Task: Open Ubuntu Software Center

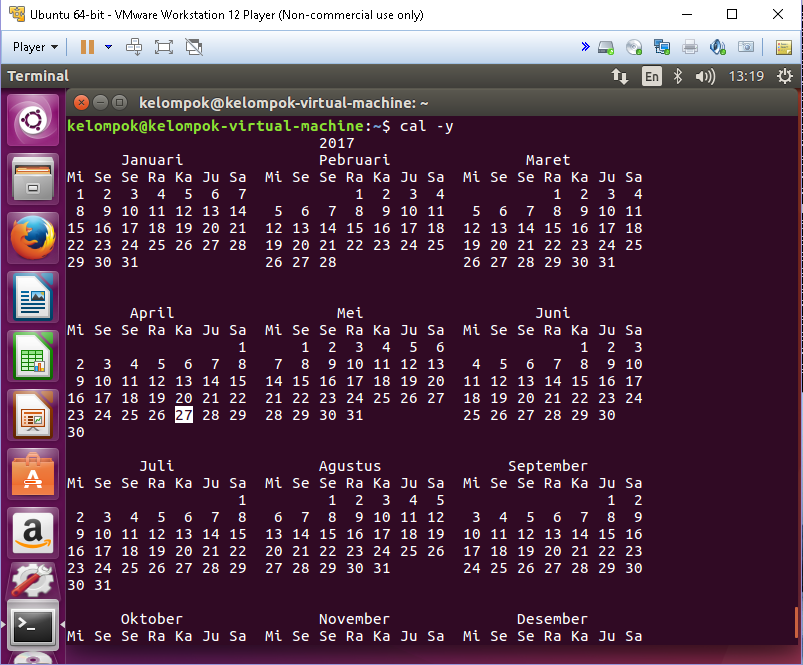Action: point(33,474)
